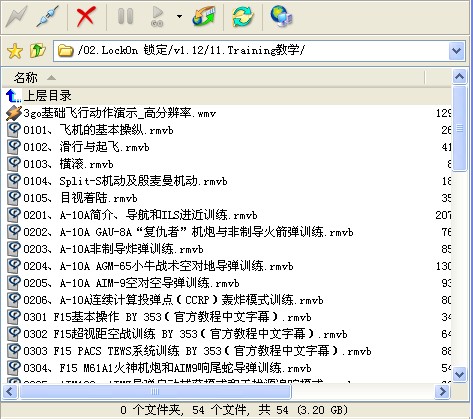This screenshot has width=473, height=419.
Task: Select file 0206、A-10A连续计算投弹点(CCRP)轰炸模式训练.rmvb
Action: click(173, 300)
